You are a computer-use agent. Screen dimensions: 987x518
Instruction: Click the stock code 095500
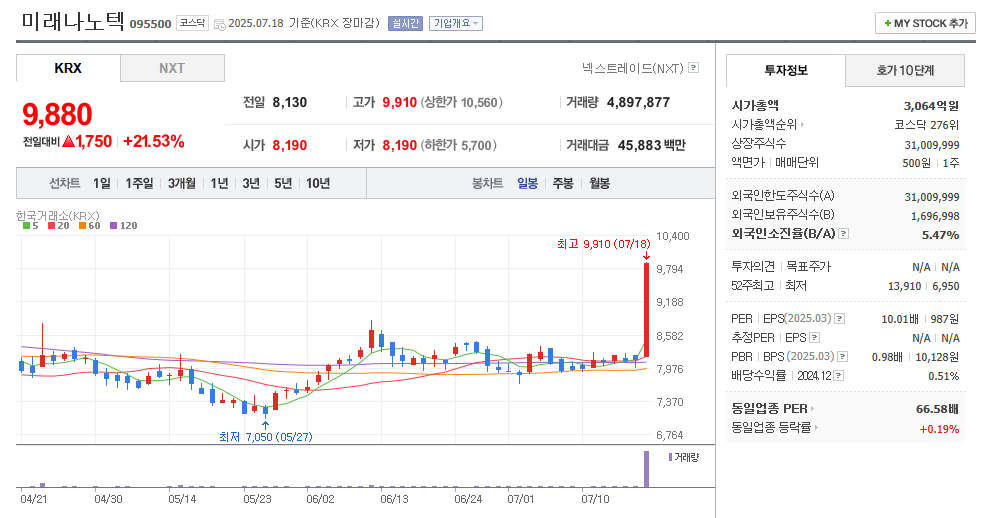pyautogui.click(x=150, y=24)
